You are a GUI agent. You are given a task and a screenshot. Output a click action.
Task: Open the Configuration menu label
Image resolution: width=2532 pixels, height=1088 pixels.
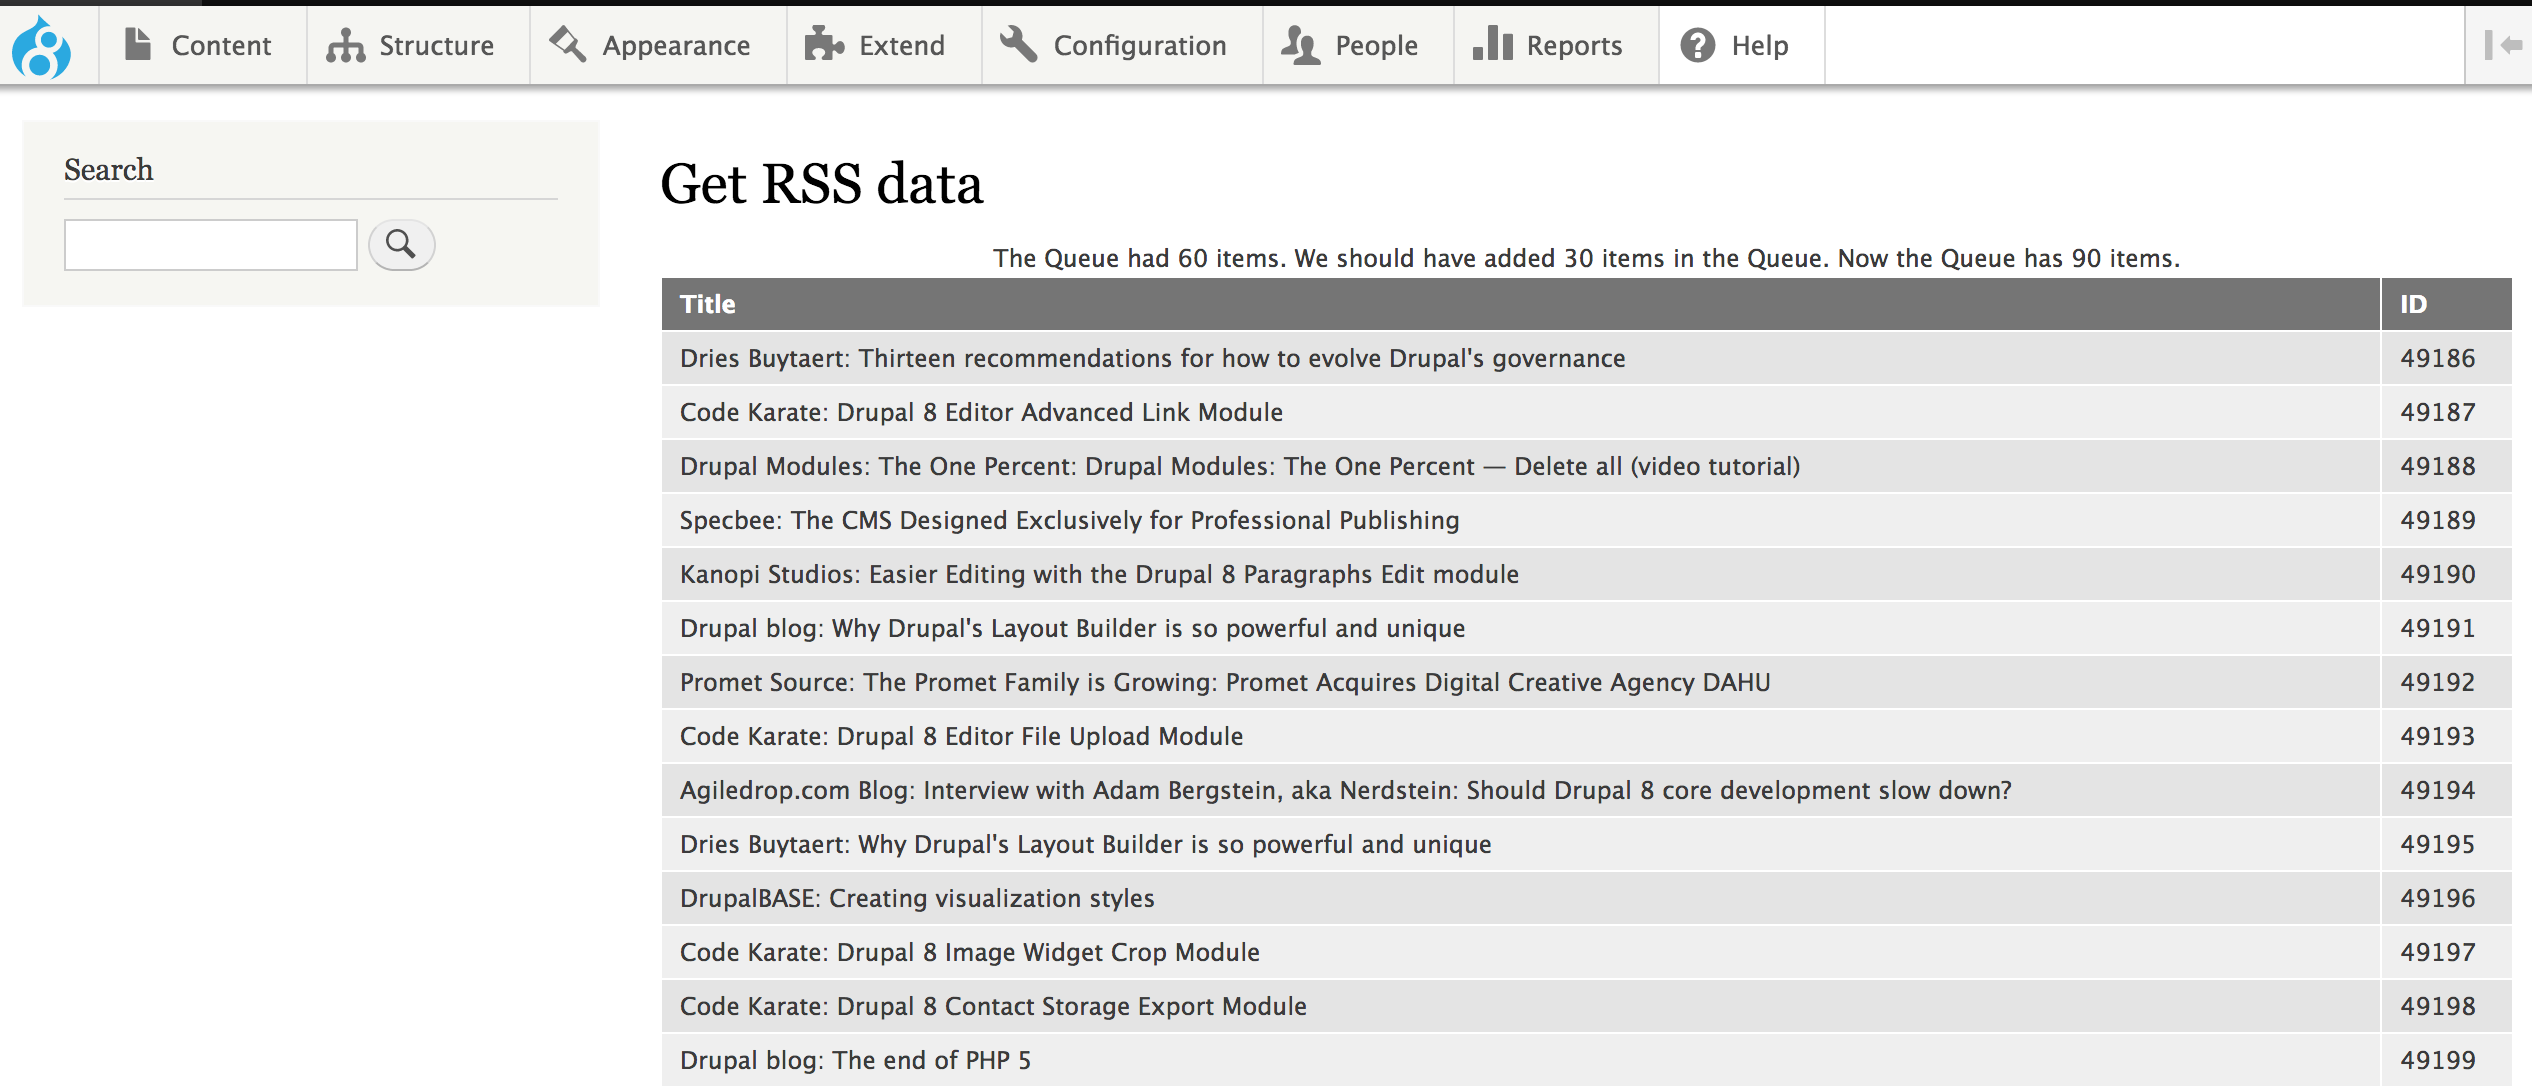(x=1140, y=45)
